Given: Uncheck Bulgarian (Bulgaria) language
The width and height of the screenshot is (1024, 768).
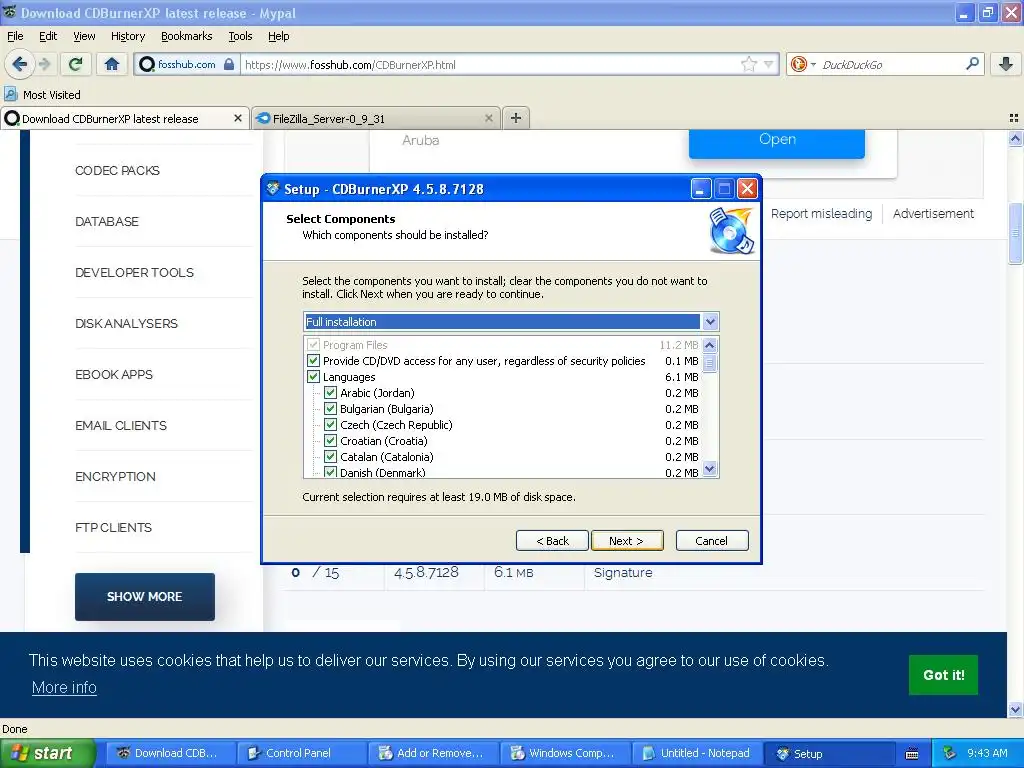Looking at the screenshot, I should point(330,409).
